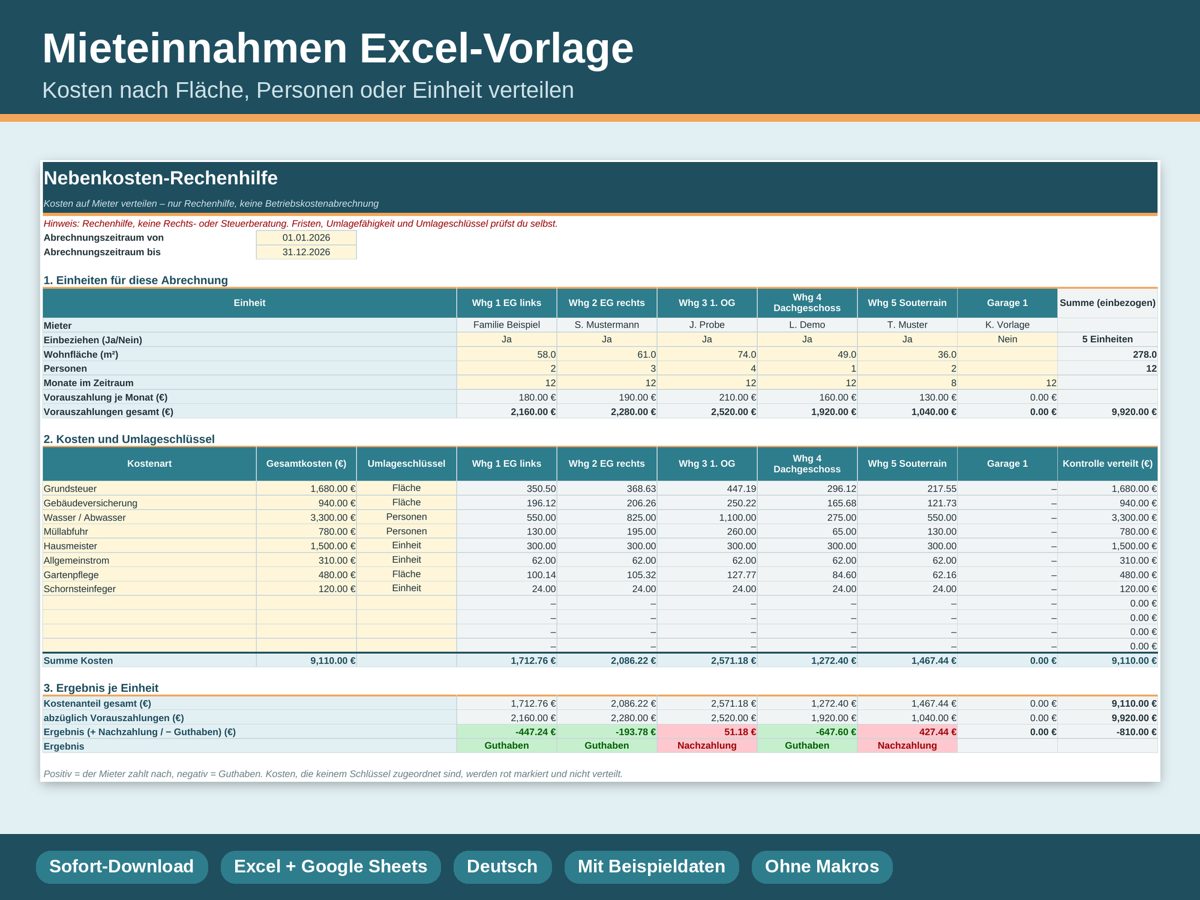The height and width of the screenshot is (900, 1200).
Task: Click the Ohne Makros badge
Action: [822, 867]
